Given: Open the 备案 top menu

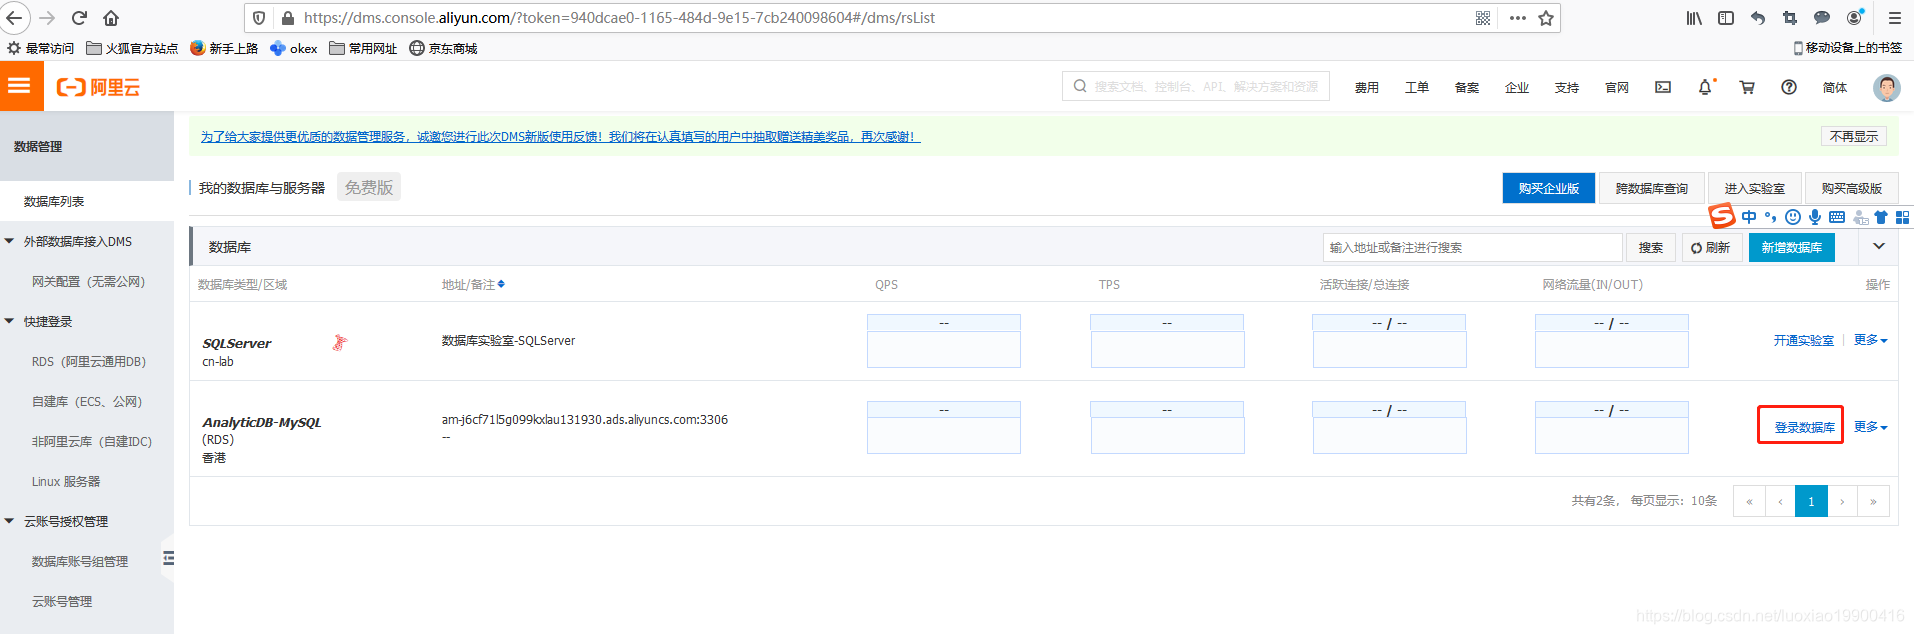Looking at the screenshot, I should pos(1467,88).
